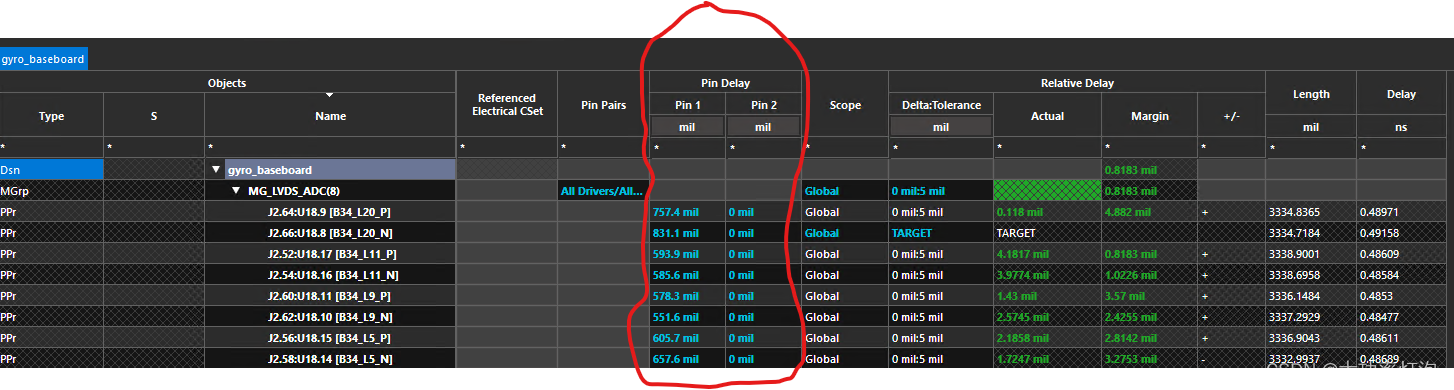
Task: Click the mil unit under Length
Action: click(1311, 127)
